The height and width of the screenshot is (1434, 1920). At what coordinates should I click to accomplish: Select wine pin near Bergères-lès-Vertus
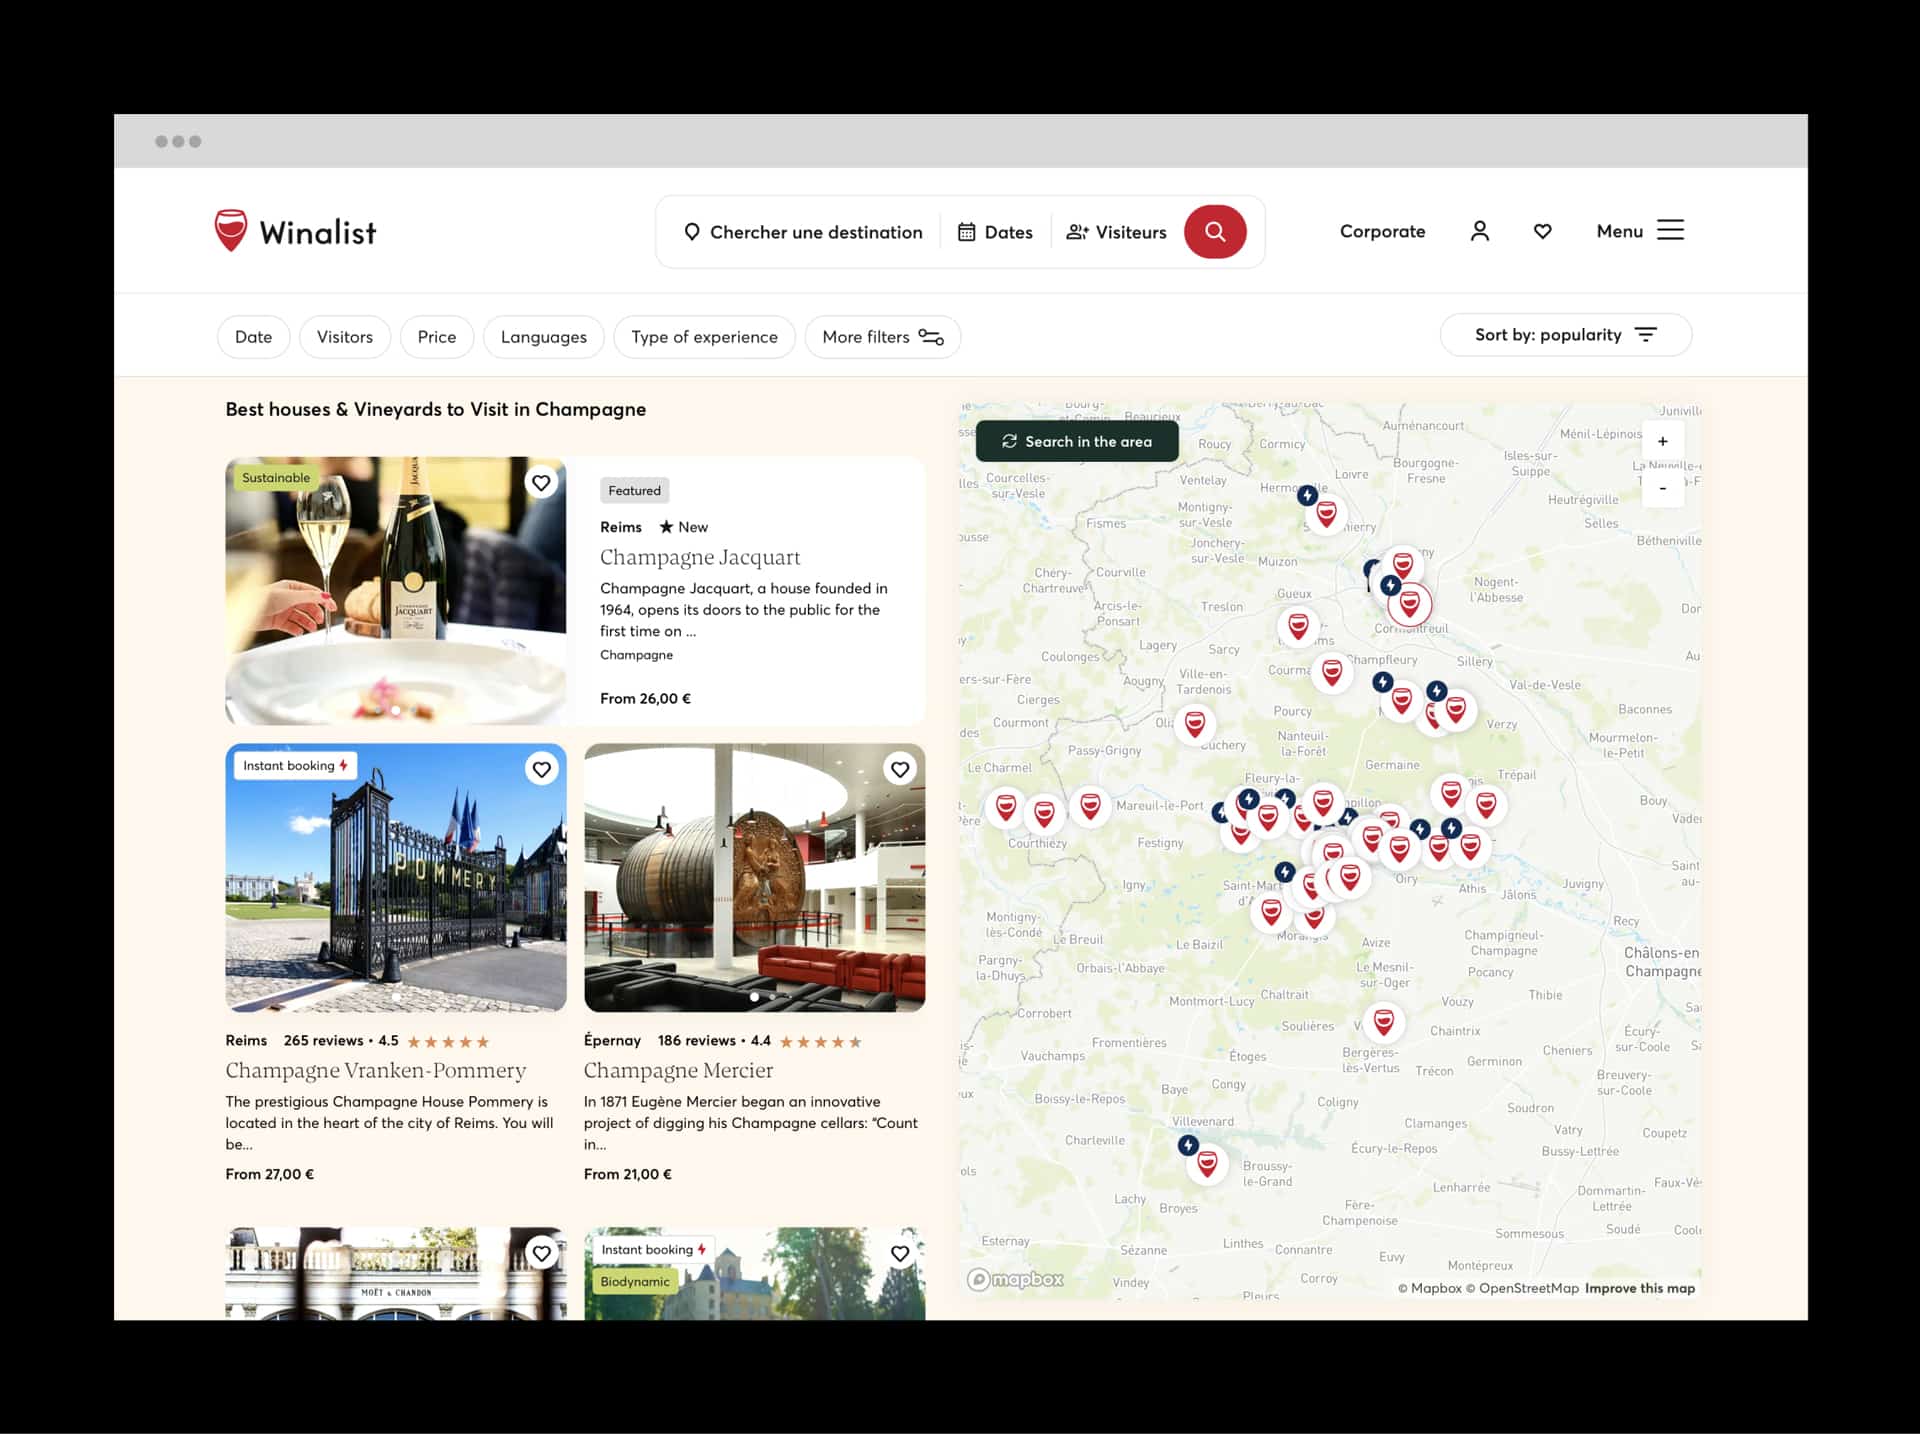(1384, 1022)
